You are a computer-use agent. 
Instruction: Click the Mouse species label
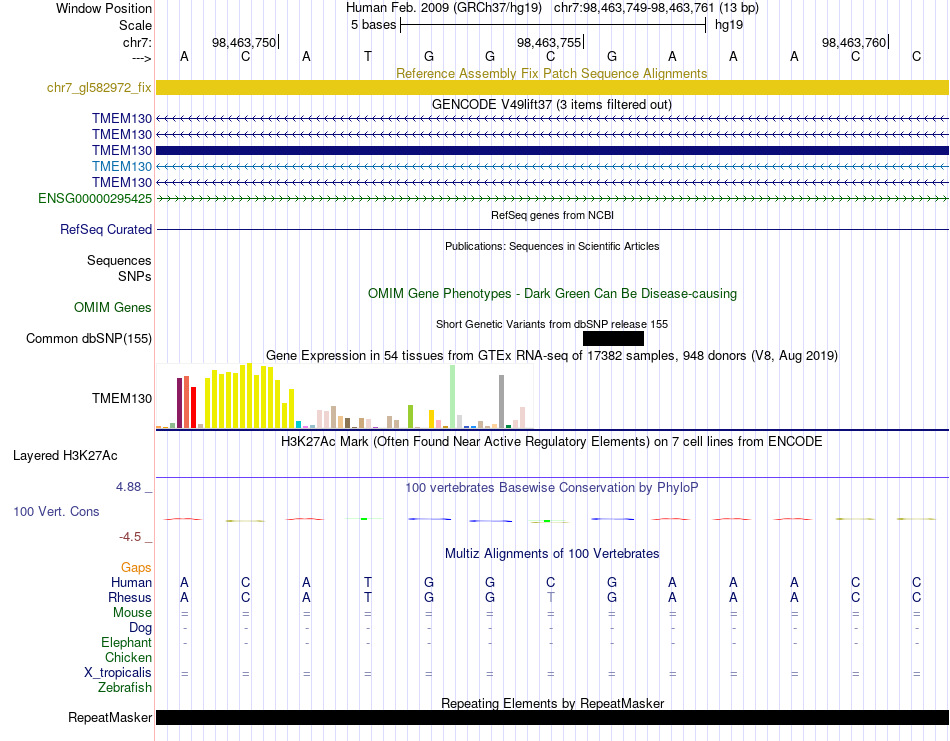pos(132,613)
